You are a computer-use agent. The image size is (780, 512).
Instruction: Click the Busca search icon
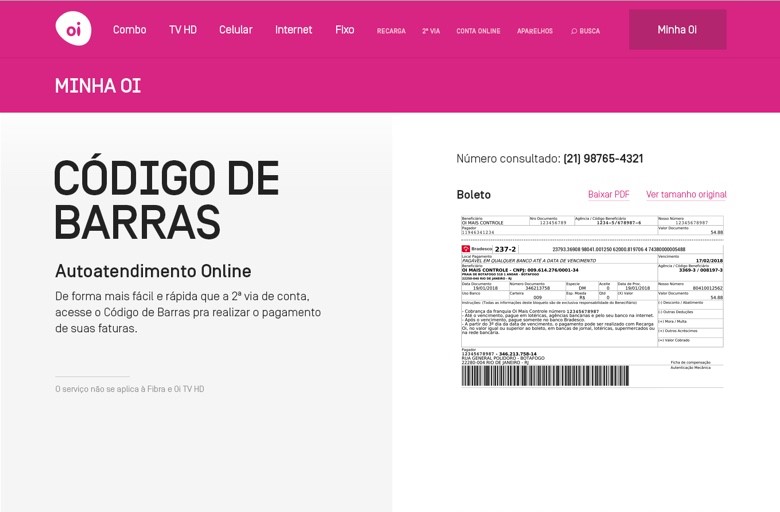[x=574, y=31]
